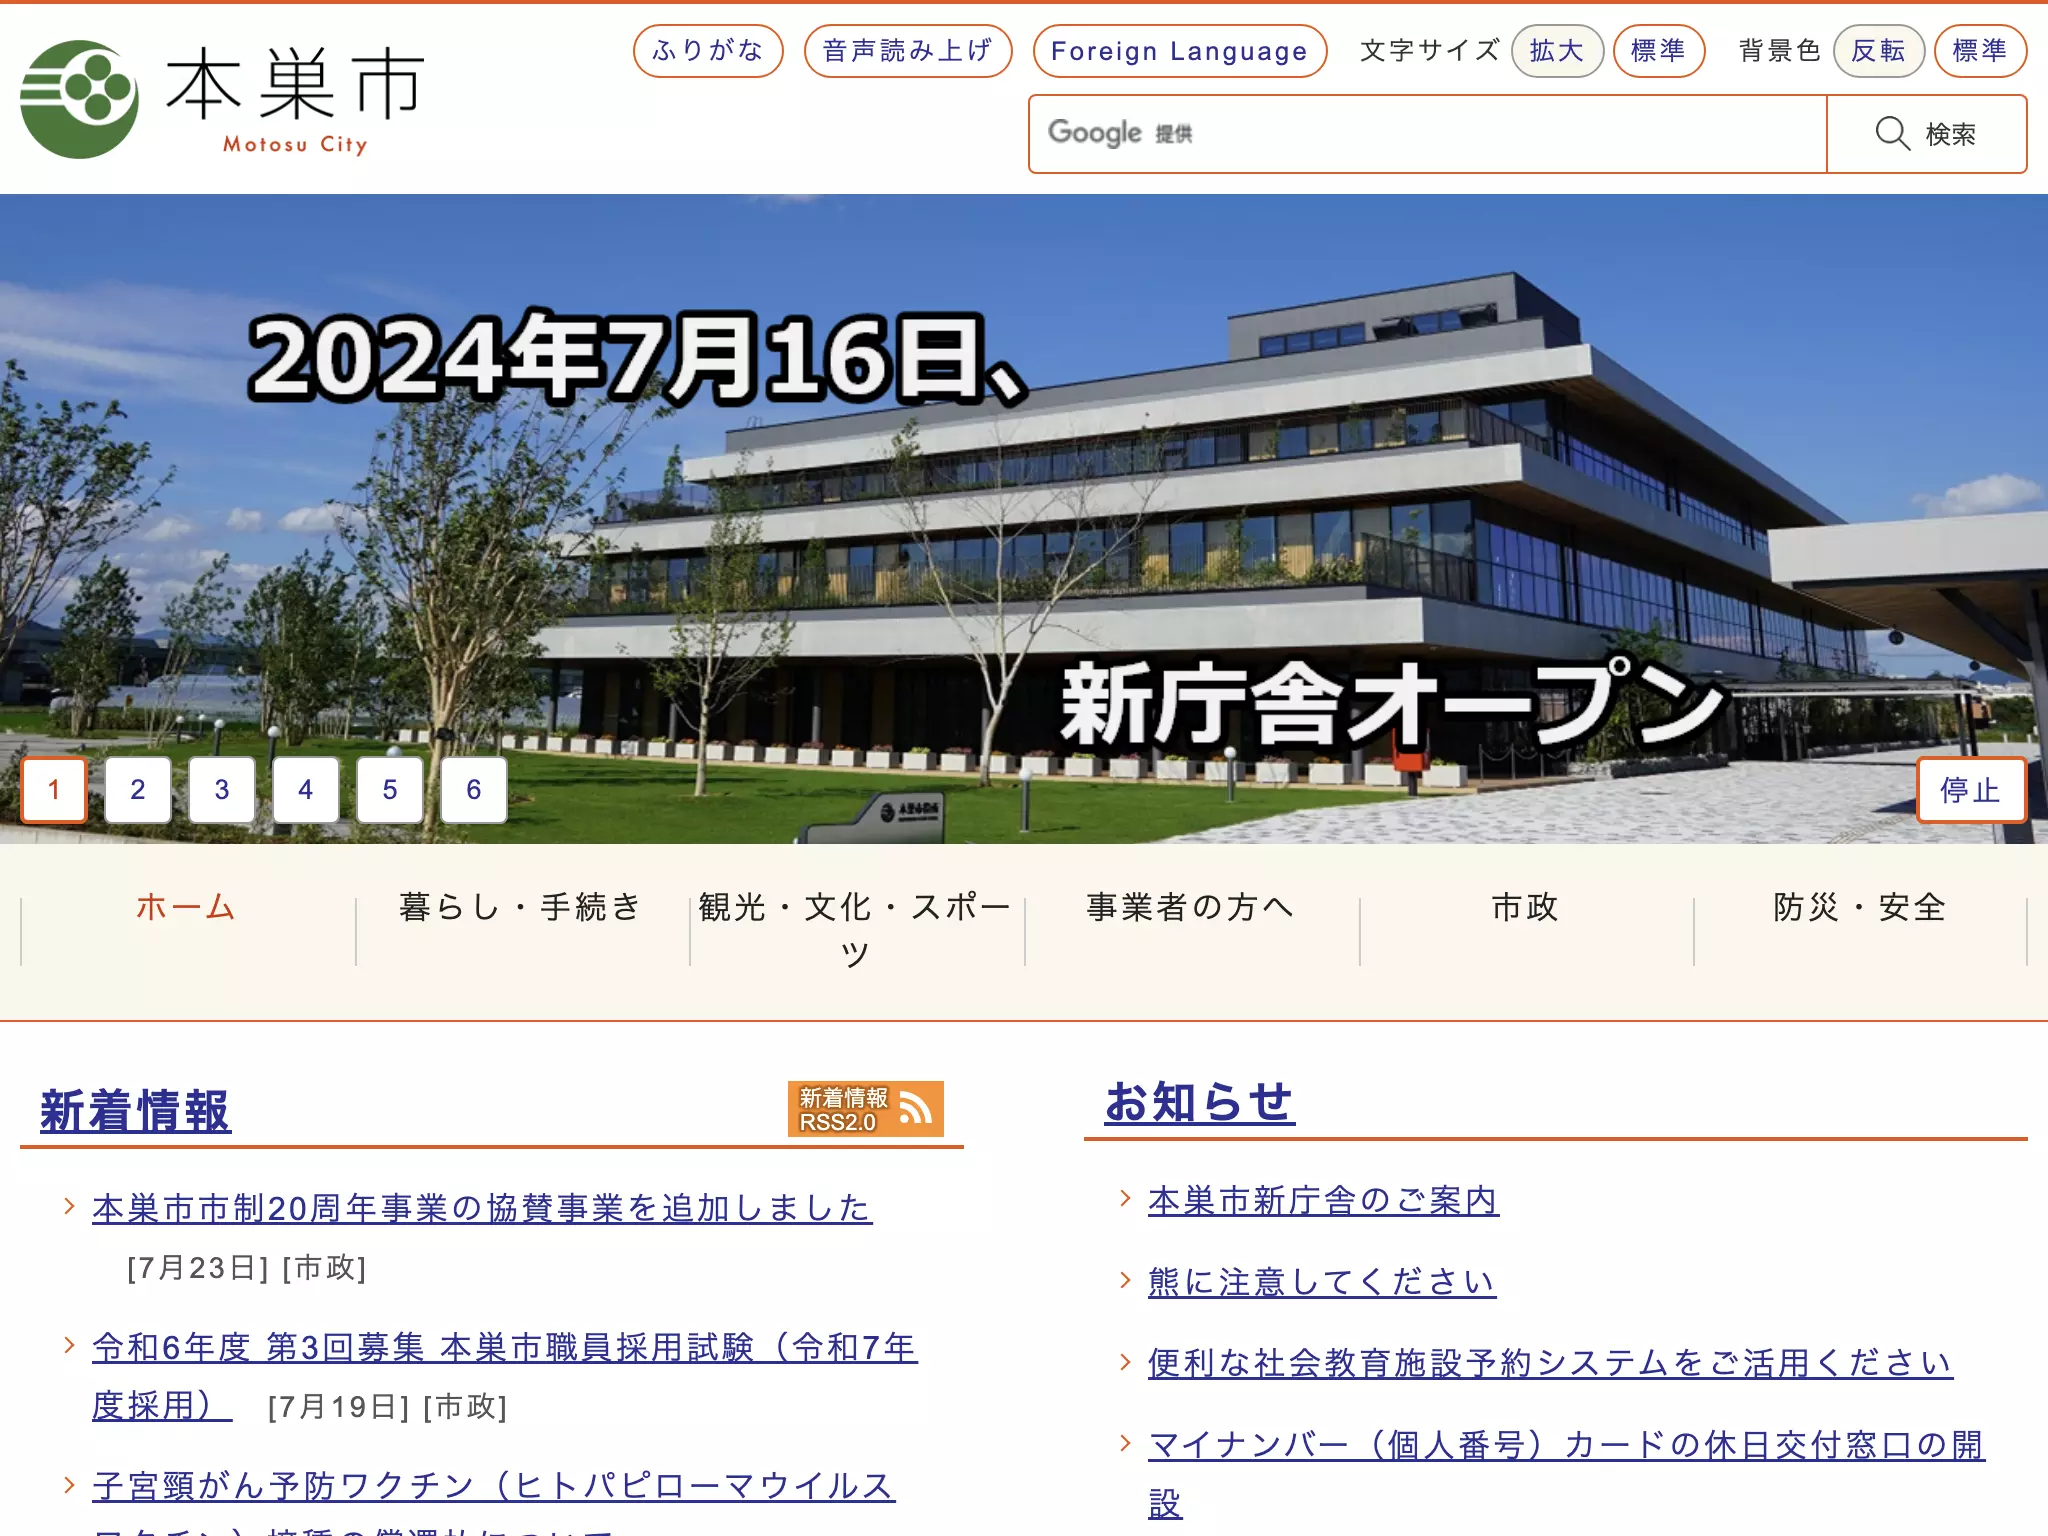2048x1536 pixels.
Task: Click the 新着情報 heading link
Action: (136, 1111)
